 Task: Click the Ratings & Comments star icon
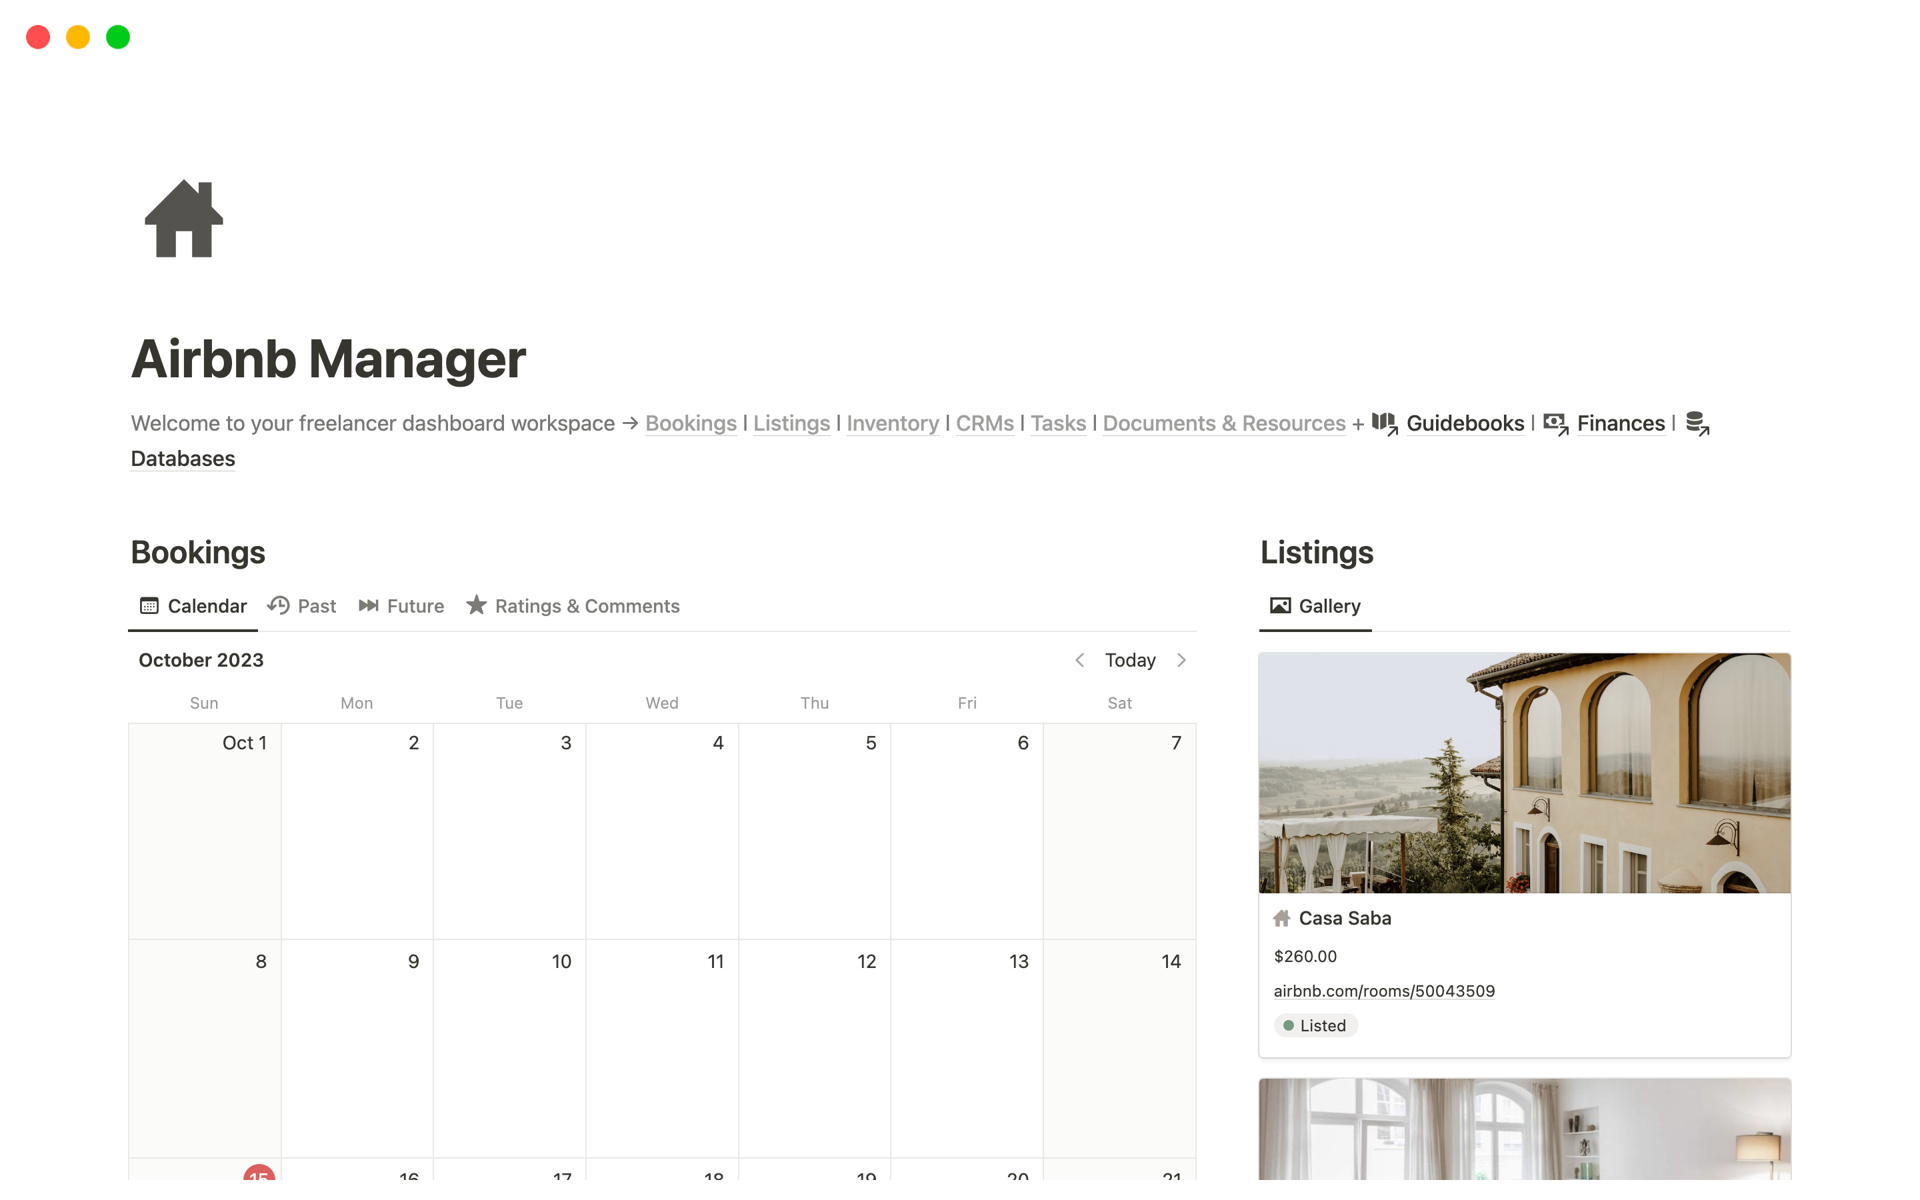click(x=477, y=606)
